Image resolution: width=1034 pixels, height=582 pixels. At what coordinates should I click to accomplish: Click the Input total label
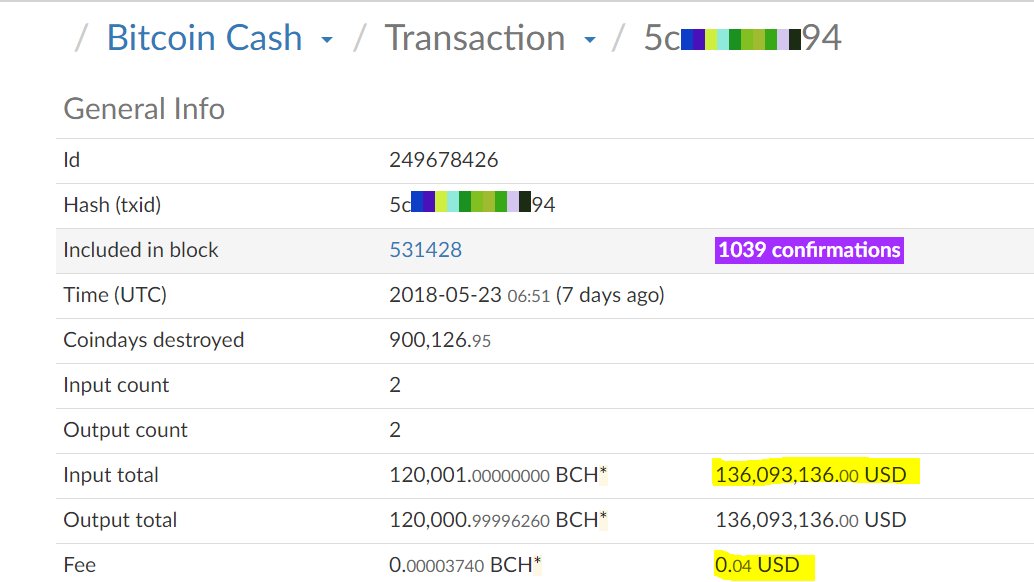pyautogui.click(x=111, y=475)
